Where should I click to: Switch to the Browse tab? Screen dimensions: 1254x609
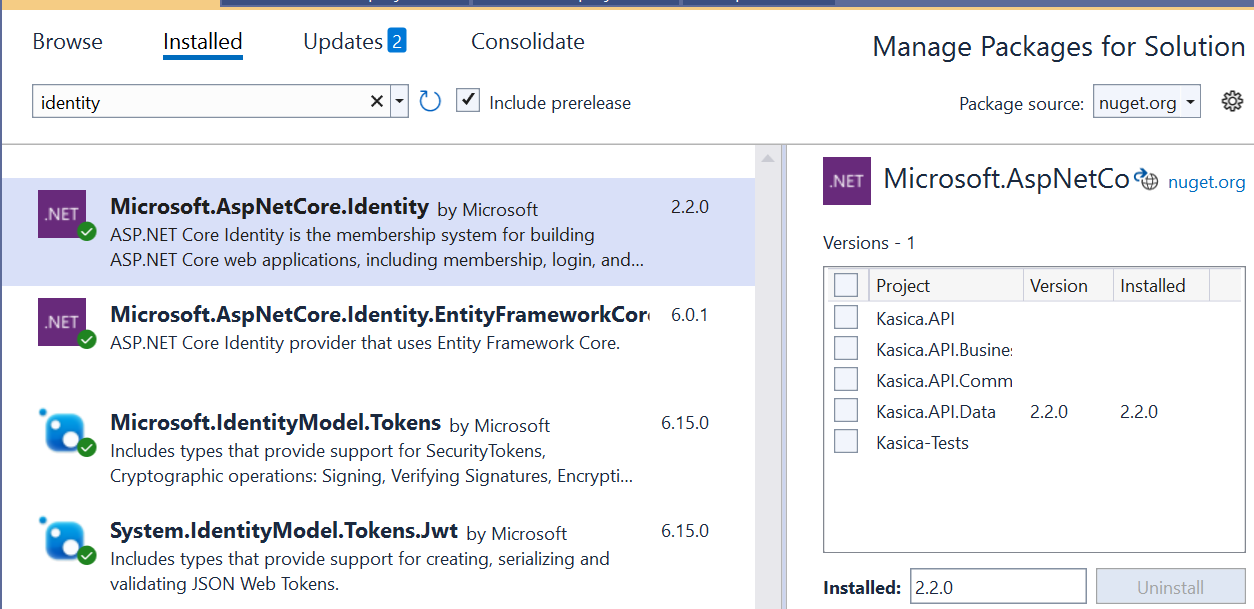[68, 42]
